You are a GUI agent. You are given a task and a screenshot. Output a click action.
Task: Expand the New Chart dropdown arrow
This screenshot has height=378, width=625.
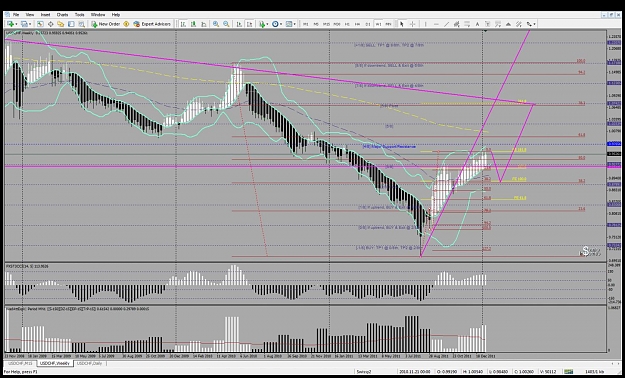click(16, 24)
